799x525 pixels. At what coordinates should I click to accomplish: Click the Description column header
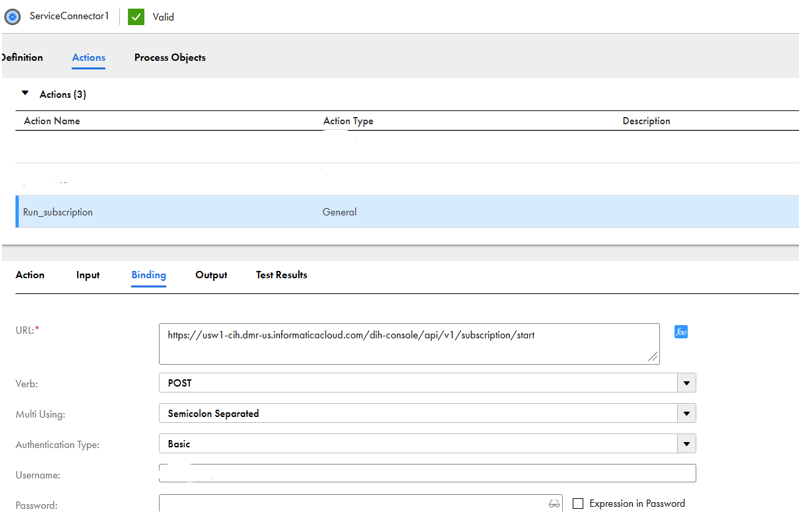(646, 121)
